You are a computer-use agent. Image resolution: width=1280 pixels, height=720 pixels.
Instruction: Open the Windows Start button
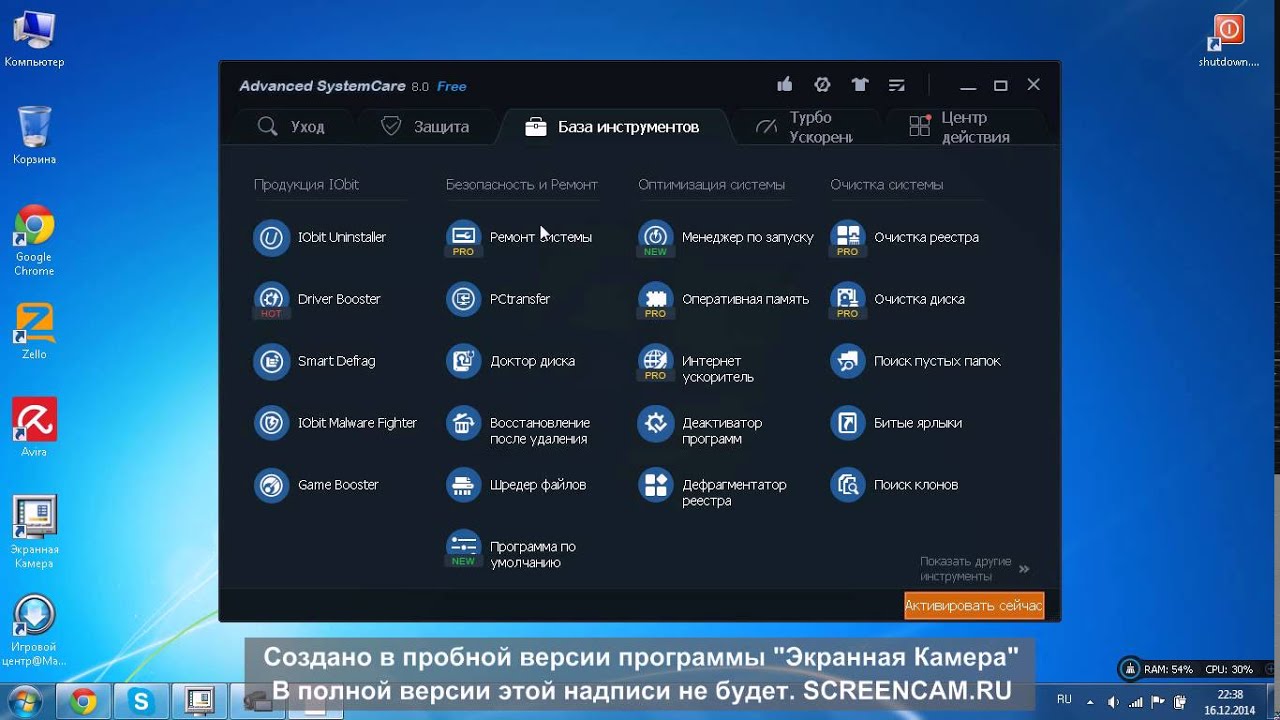pos(24,701)
